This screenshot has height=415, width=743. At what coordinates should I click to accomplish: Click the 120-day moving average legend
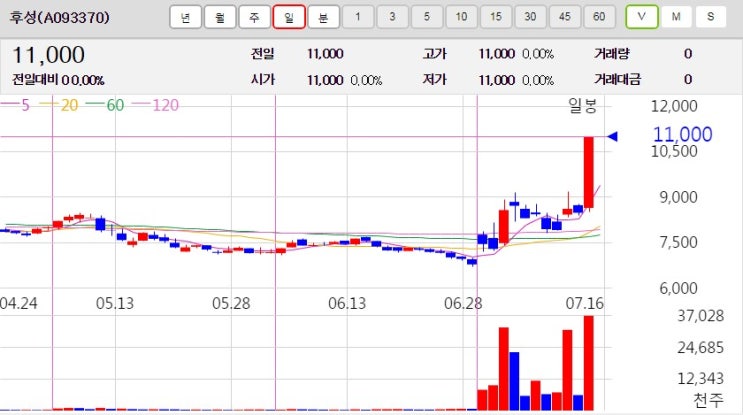coord(155,105)
